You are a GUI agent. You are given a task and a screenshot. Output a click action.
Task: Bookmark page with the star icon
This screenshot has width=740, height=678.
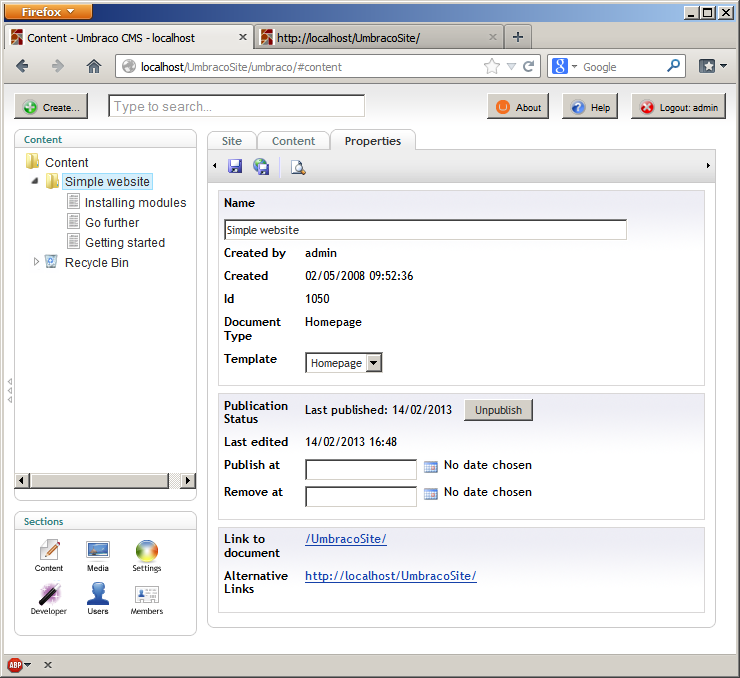pos(491,66)
